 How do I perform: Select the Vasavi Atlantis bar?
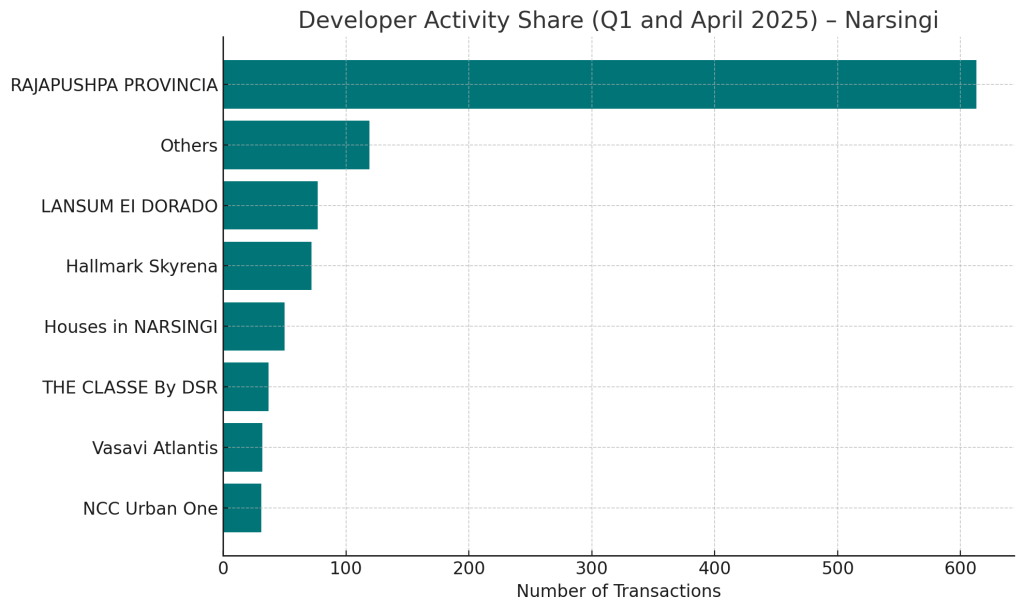tap(243, 447)
